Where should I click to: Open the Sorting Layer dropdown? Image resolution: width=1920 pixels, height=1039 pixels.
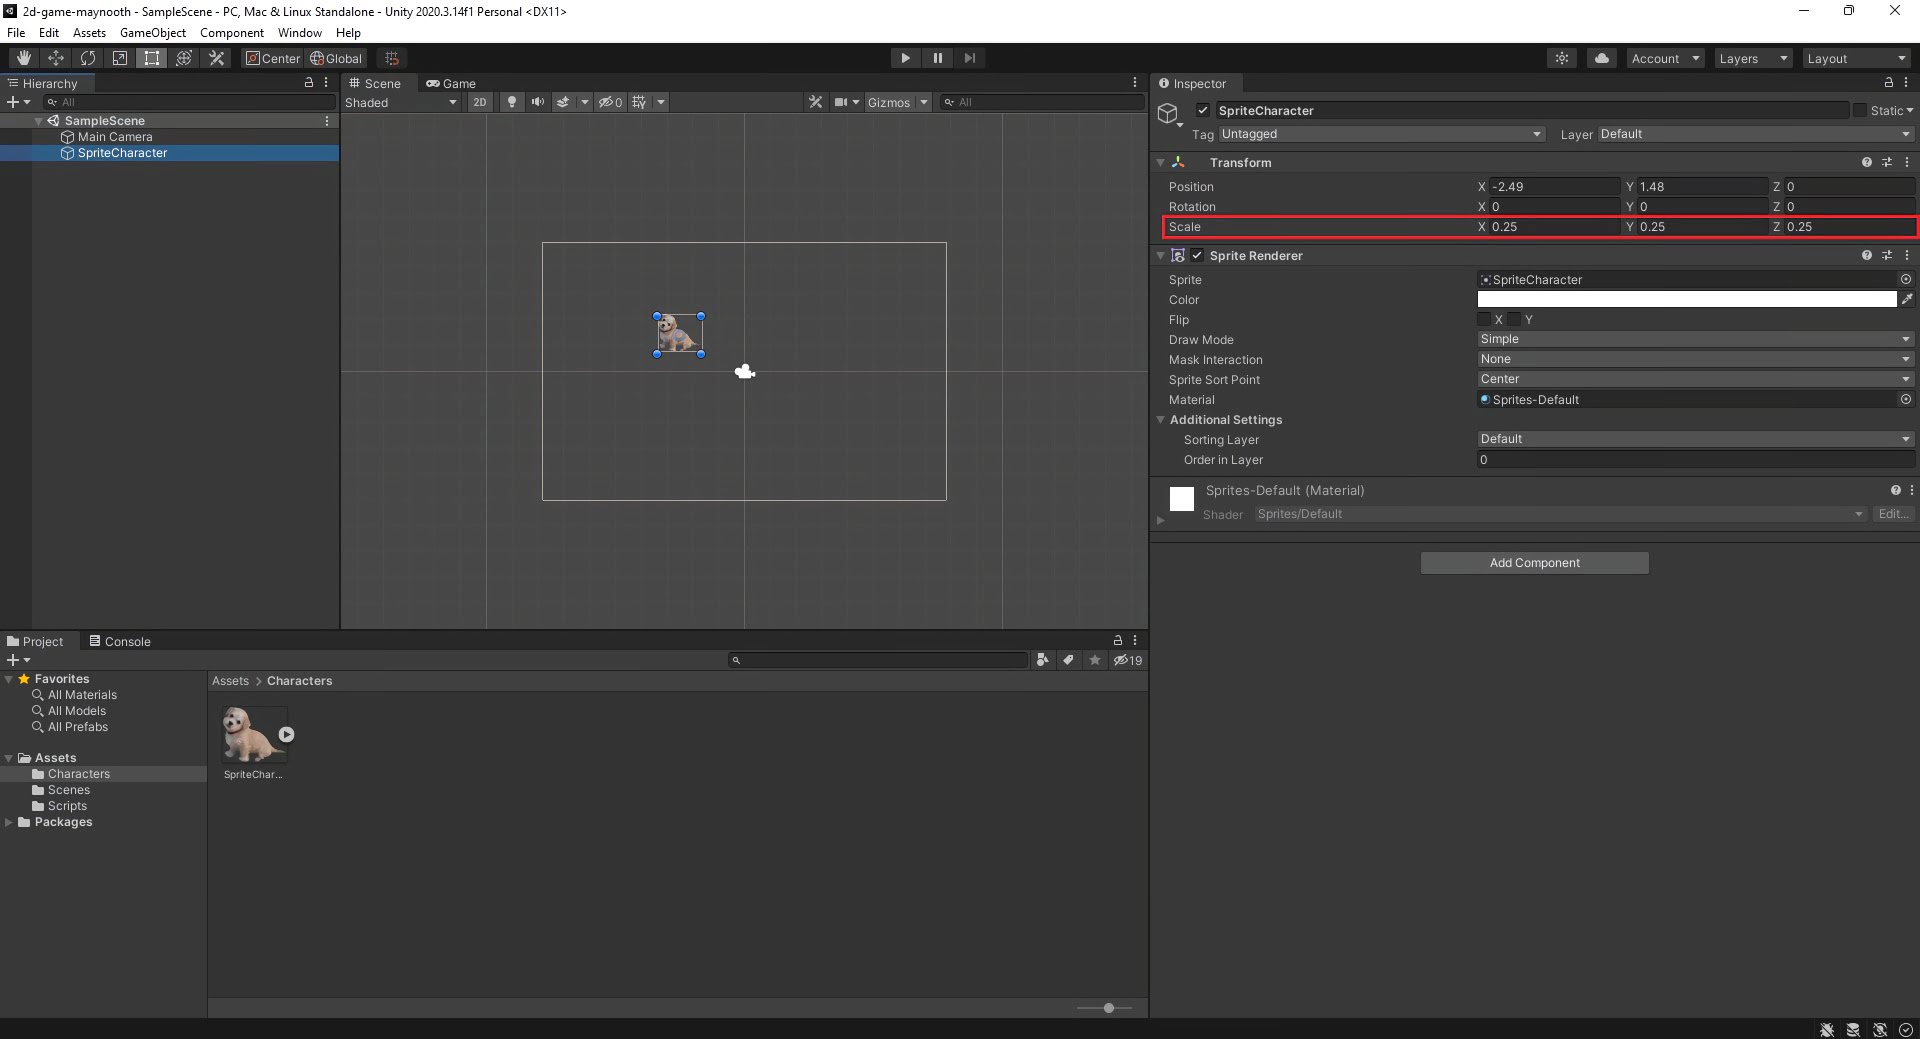(x=1695, y=439)
